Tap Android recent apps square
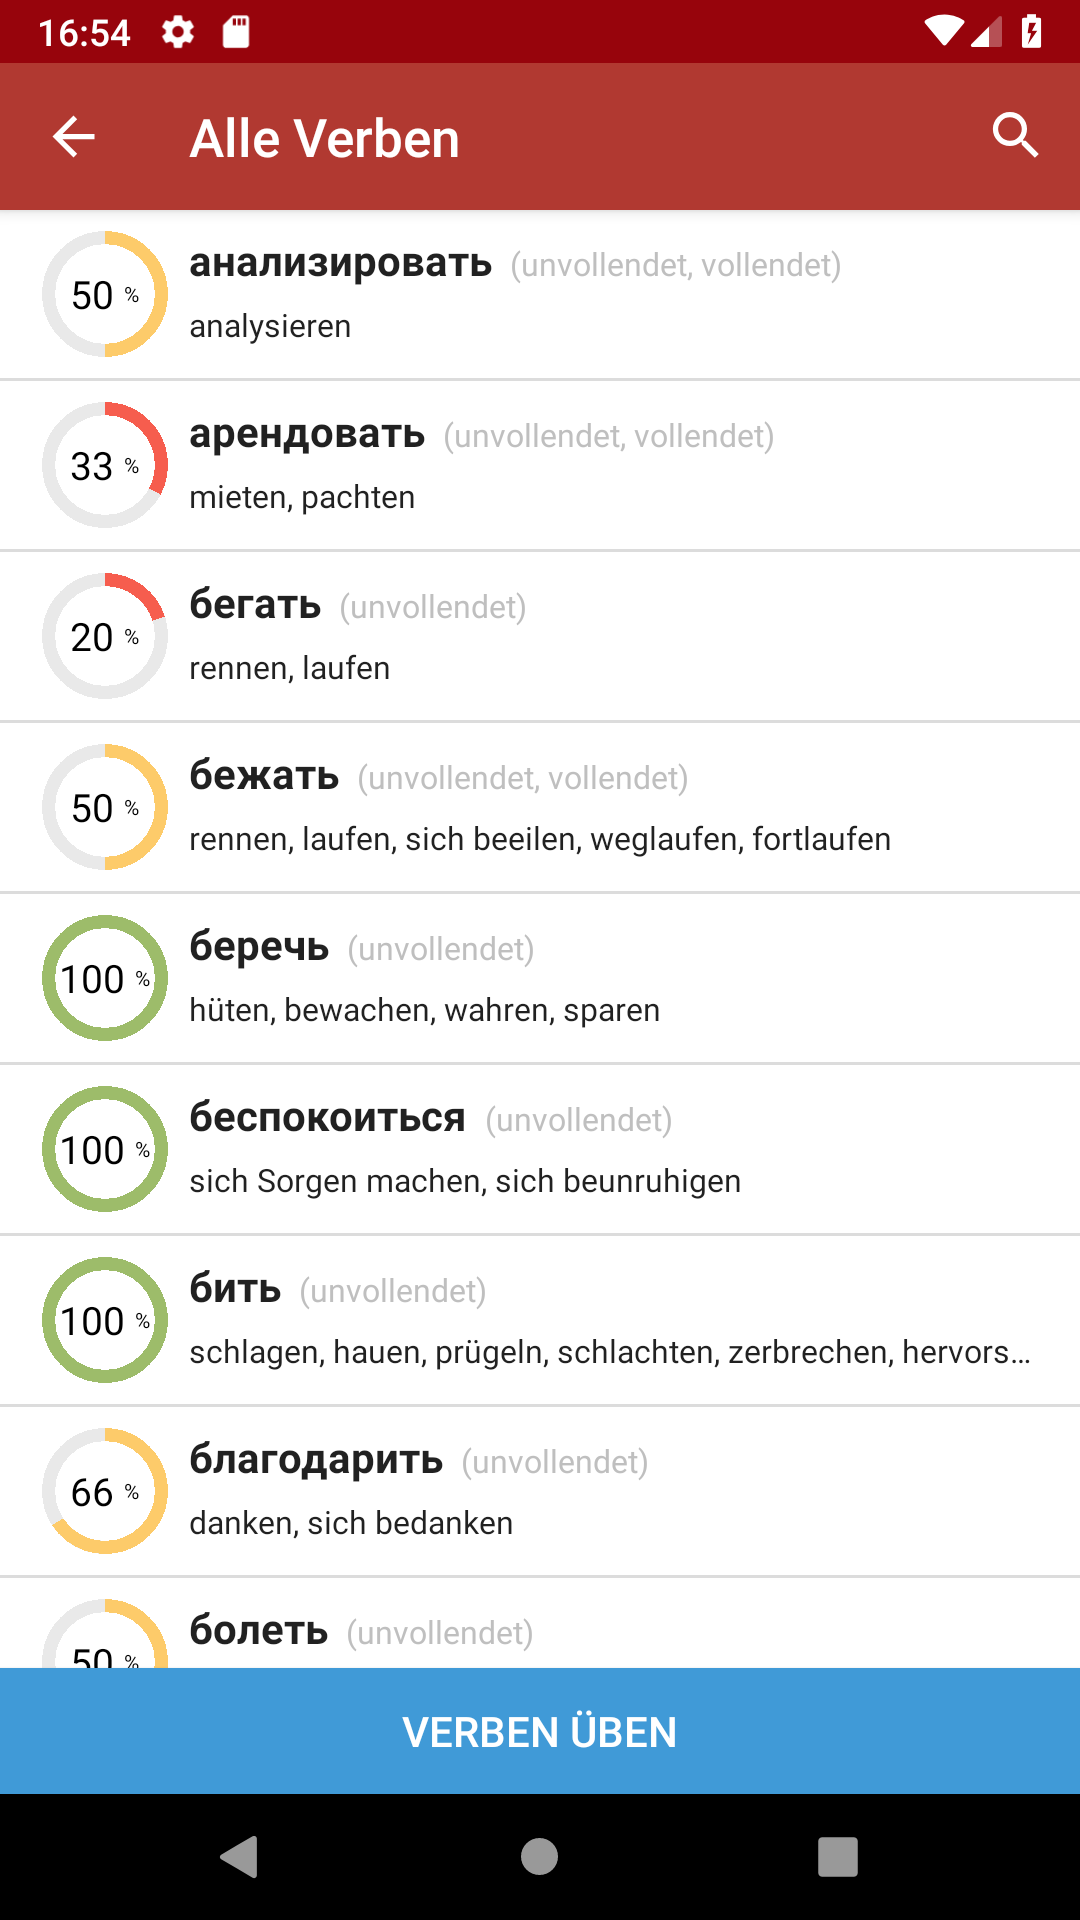 pos(838,1857)
